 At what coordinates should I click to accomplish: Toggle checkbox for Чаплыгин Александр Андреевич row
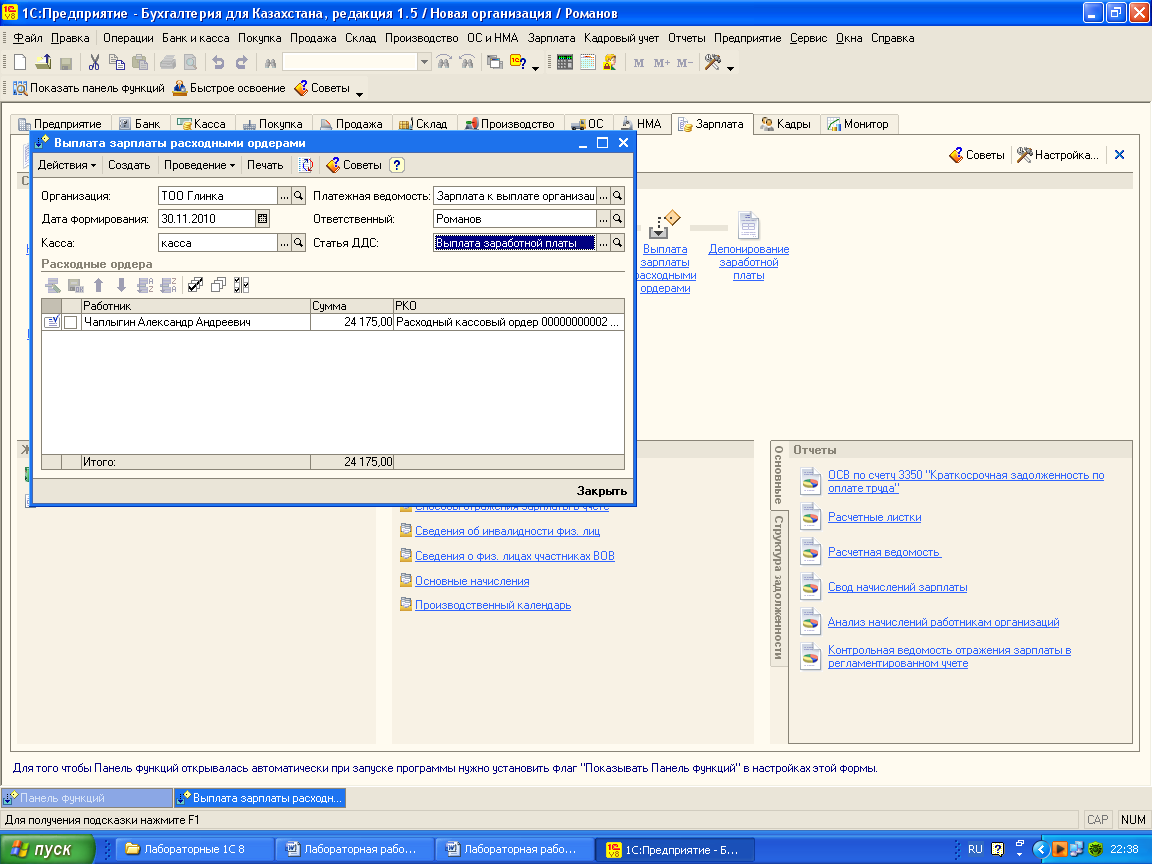pos(71,323)
